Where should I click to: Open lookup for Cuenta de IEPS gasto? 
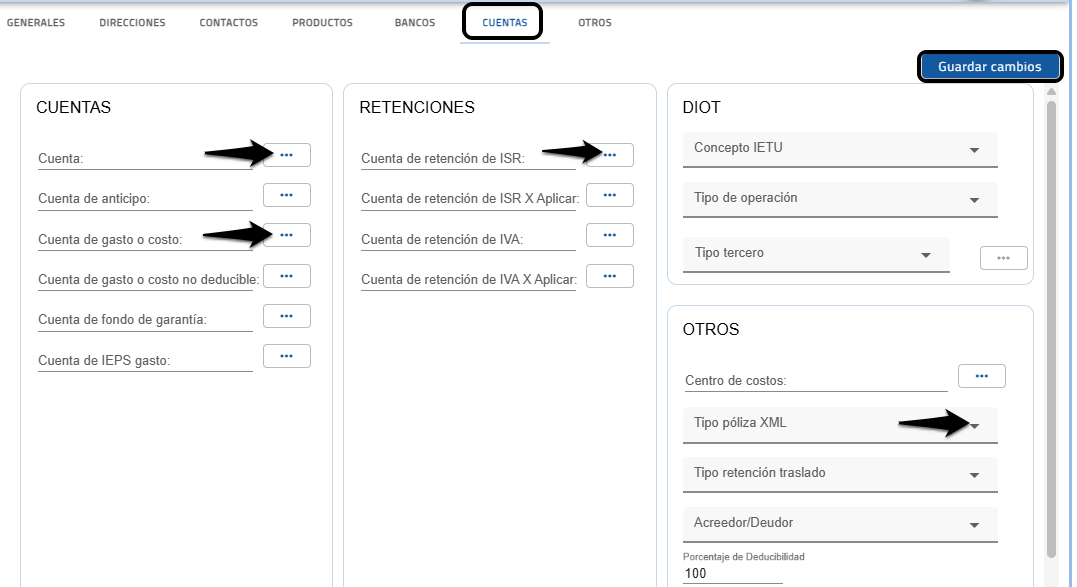(x=286, y=356)
